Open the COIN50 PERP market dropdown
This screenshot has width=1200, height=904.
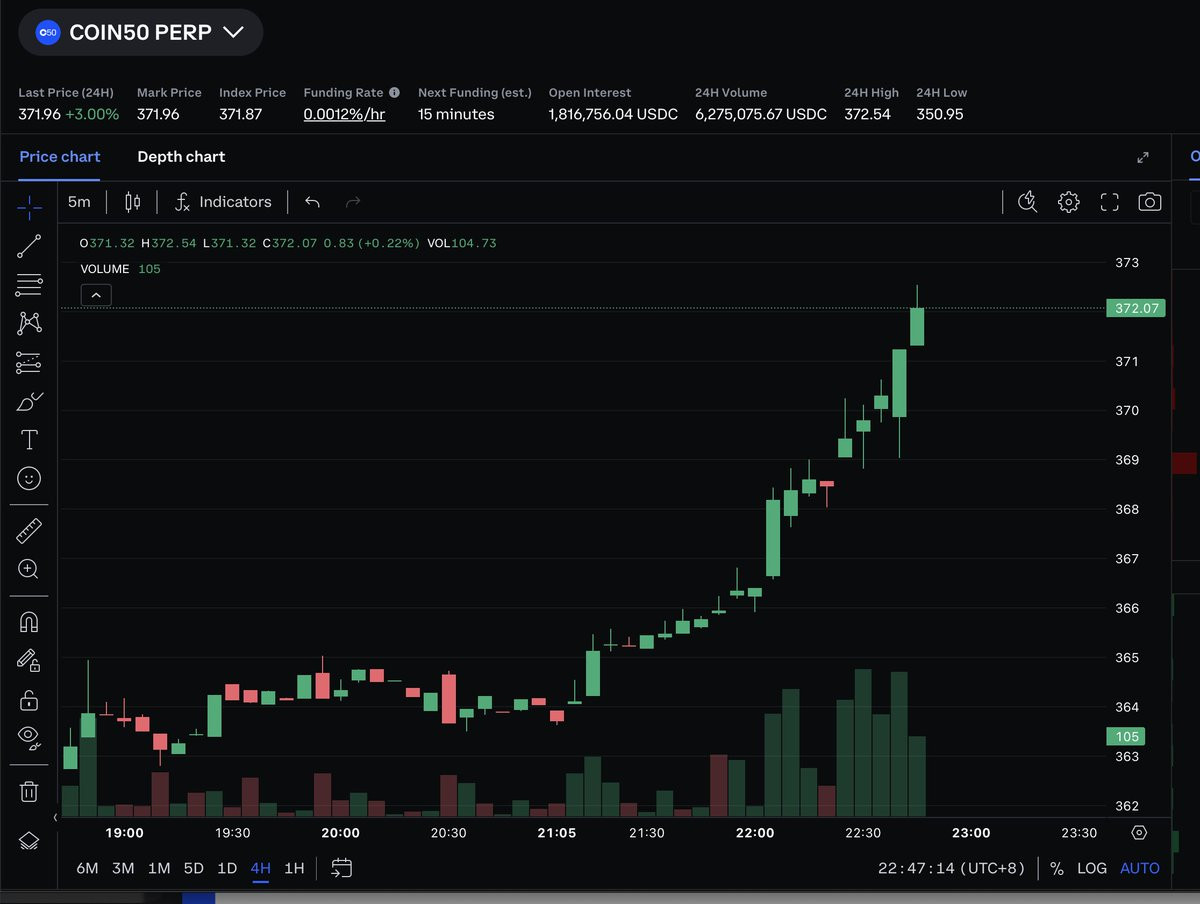(x=140, y=32)
